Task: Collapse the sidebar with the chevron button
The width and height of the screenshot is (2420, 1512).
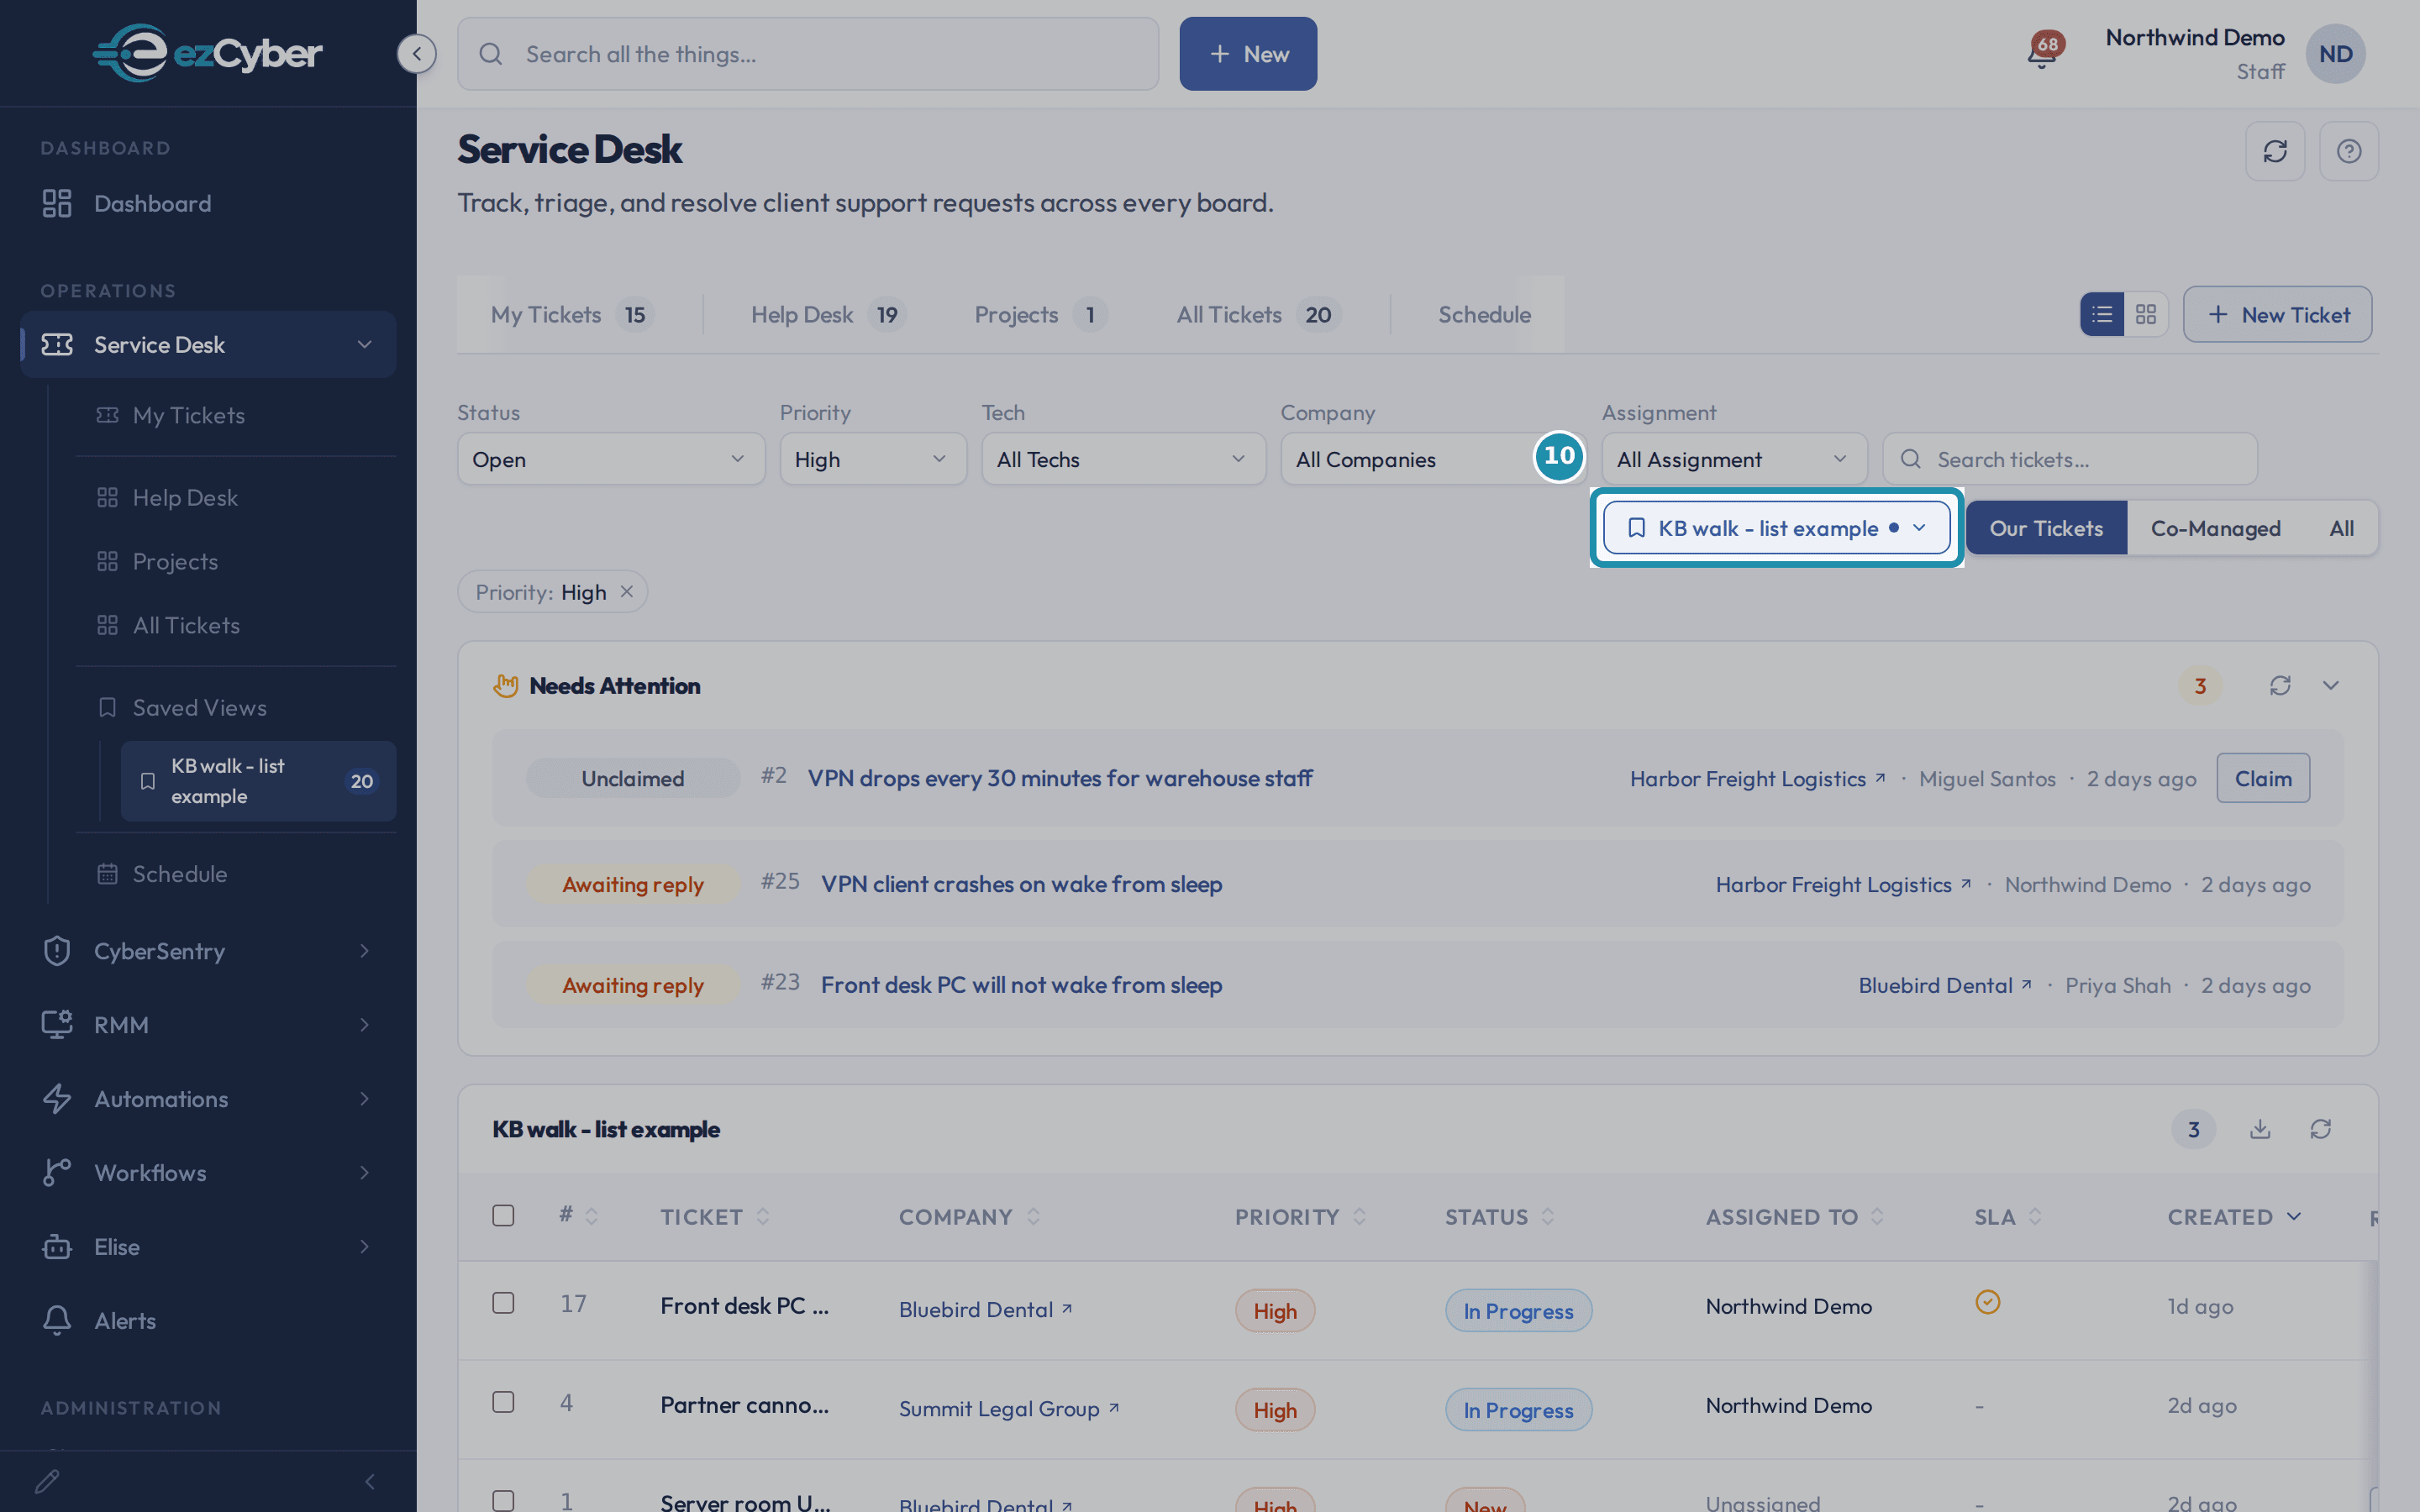Action: [x=416, y=54]
